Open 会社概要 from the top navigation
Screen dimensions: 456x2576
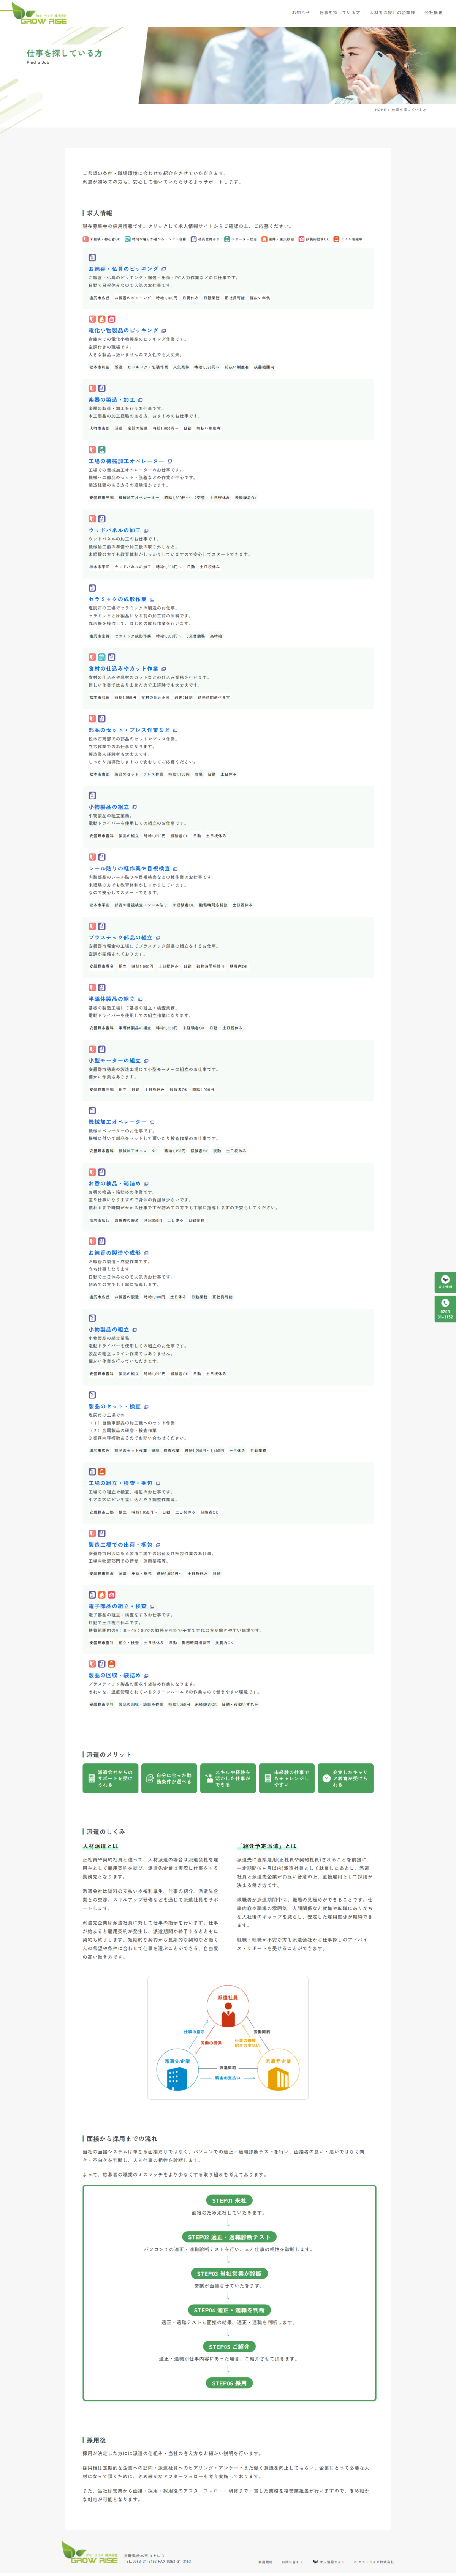[x=433, y=13]
